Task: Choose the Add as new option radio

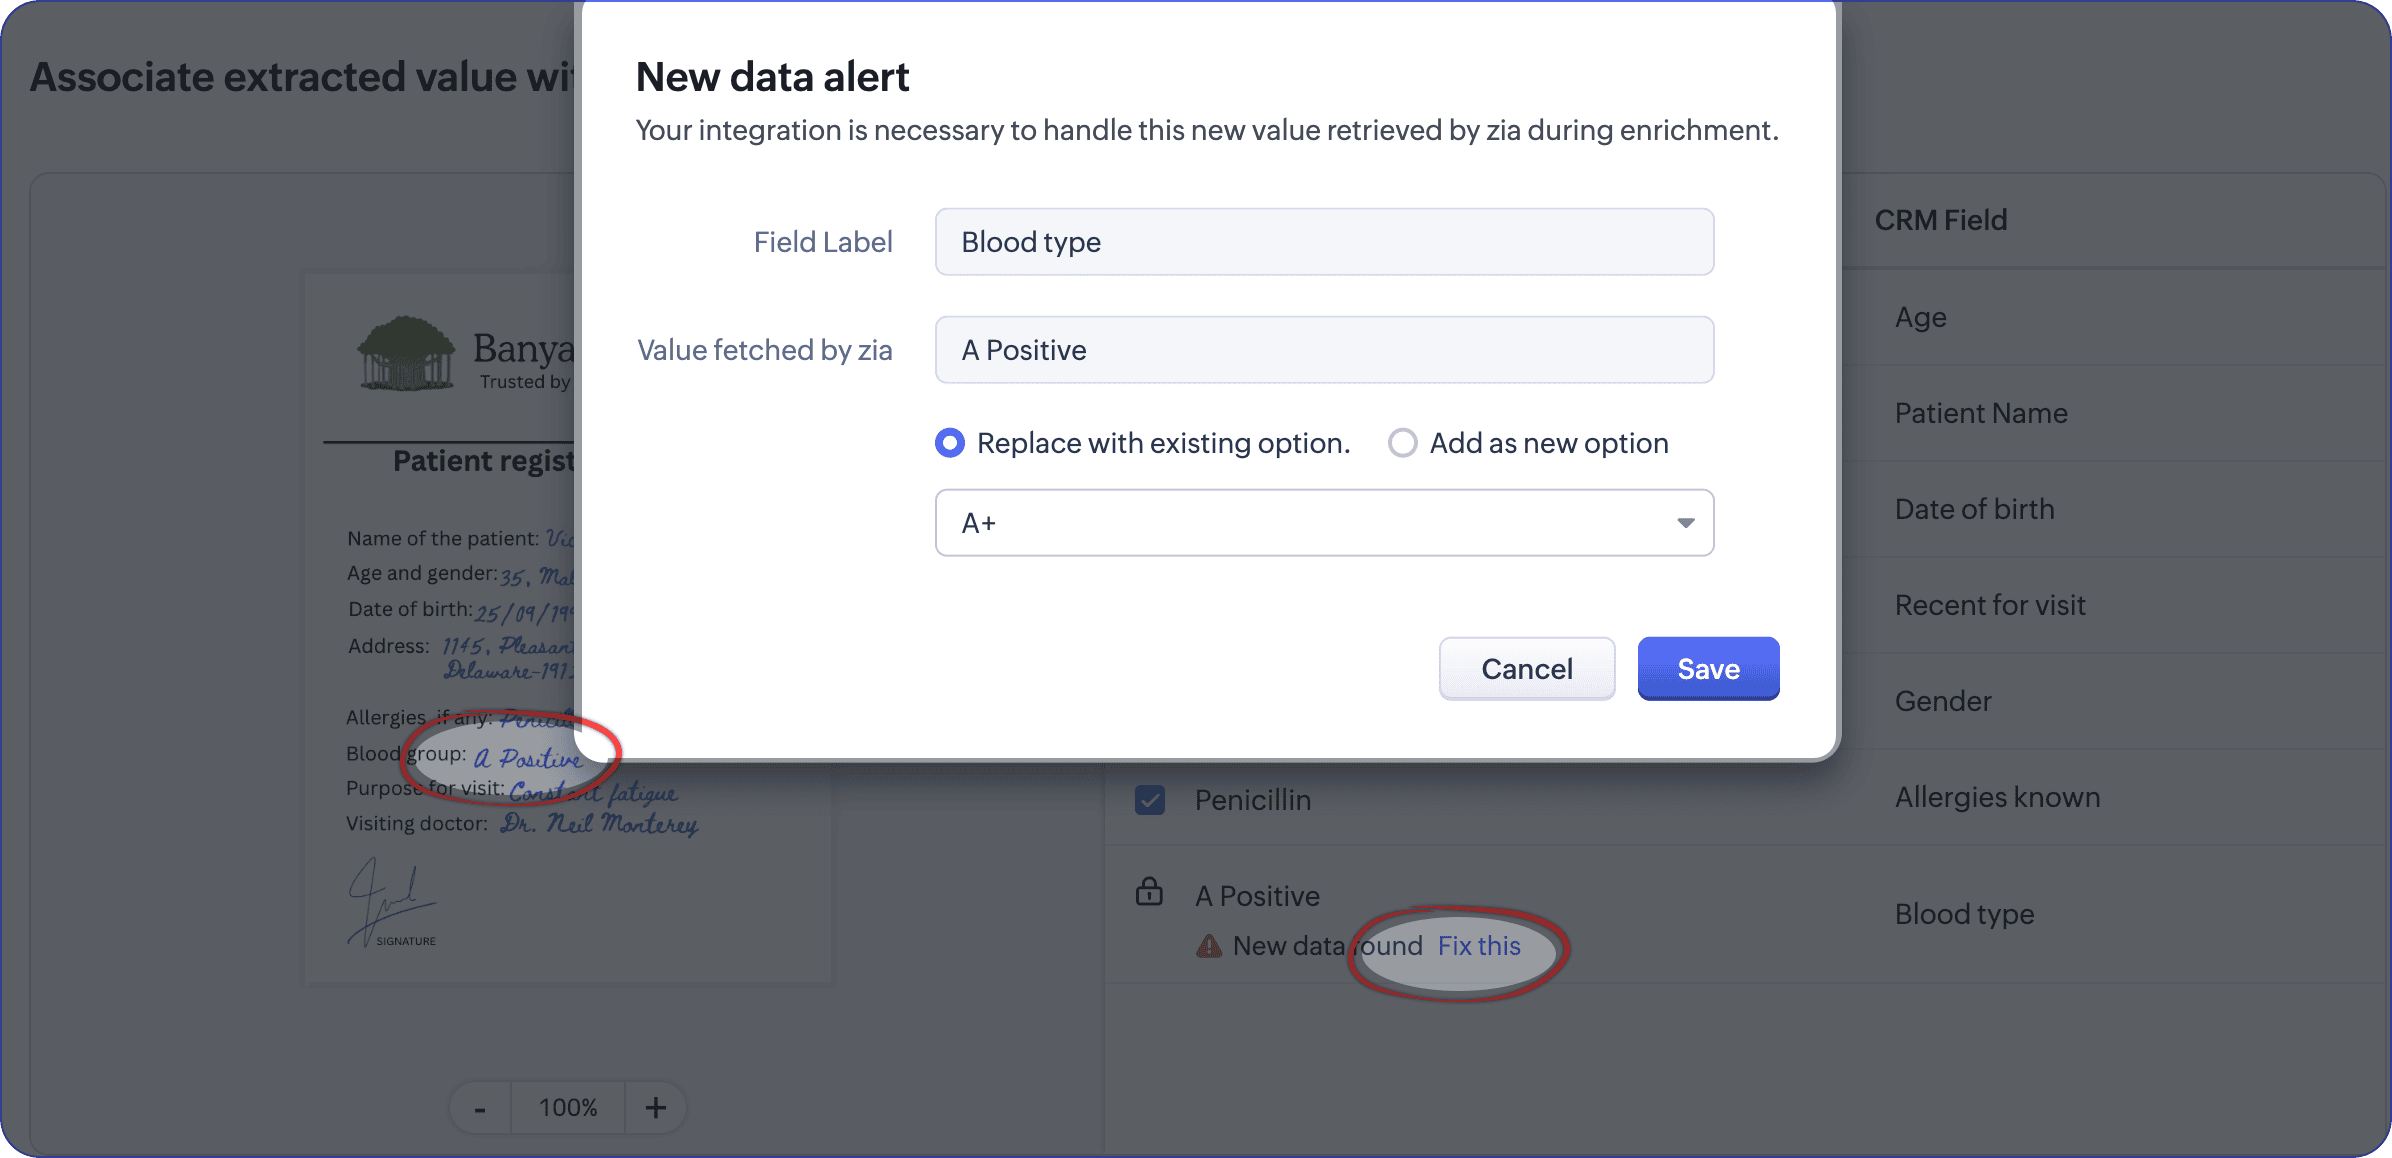Action: click(x=1402, y=443)
